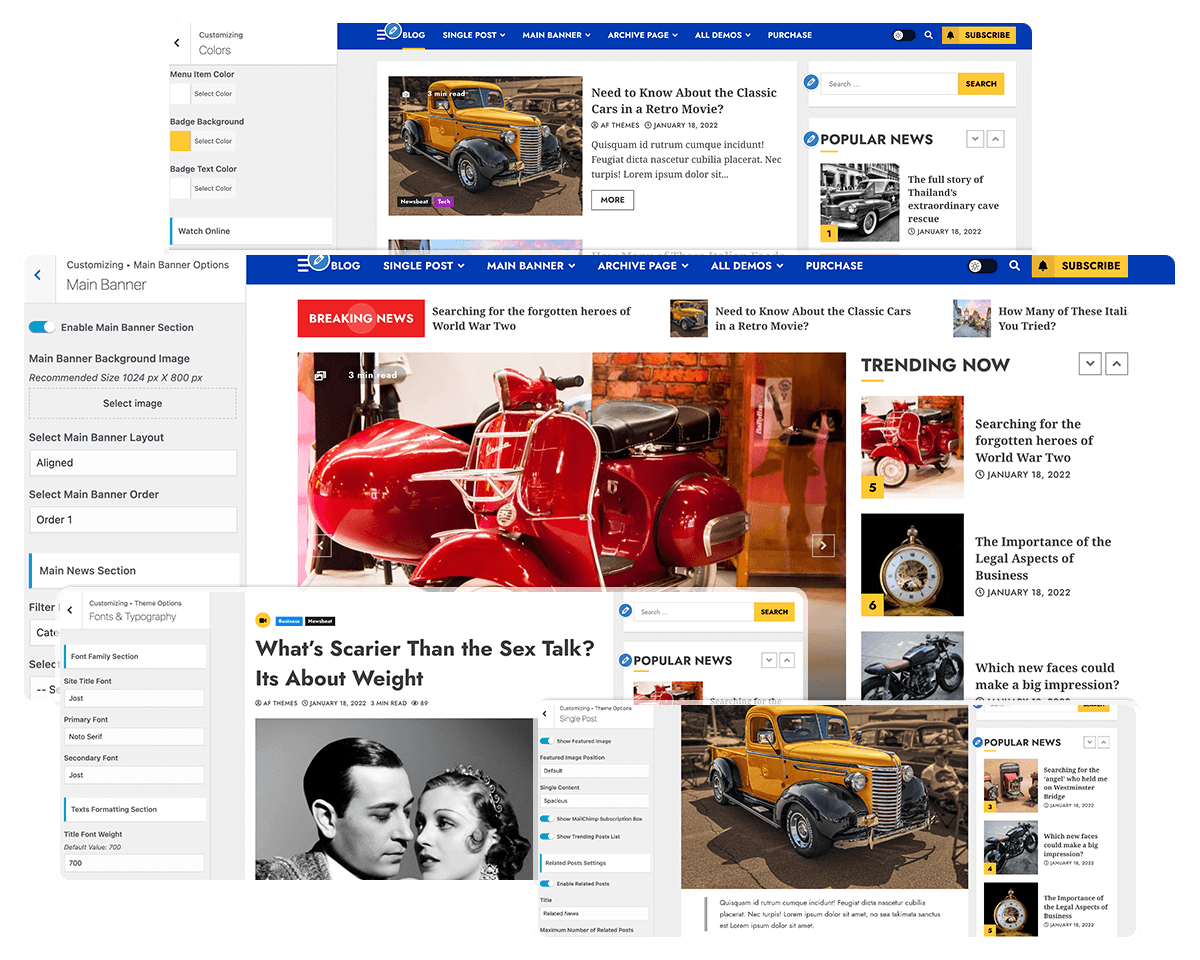The height and width of the screenshot is (960, 1200).
Task: Open search icon in Main Banner window header
Action: [1014, 266]
